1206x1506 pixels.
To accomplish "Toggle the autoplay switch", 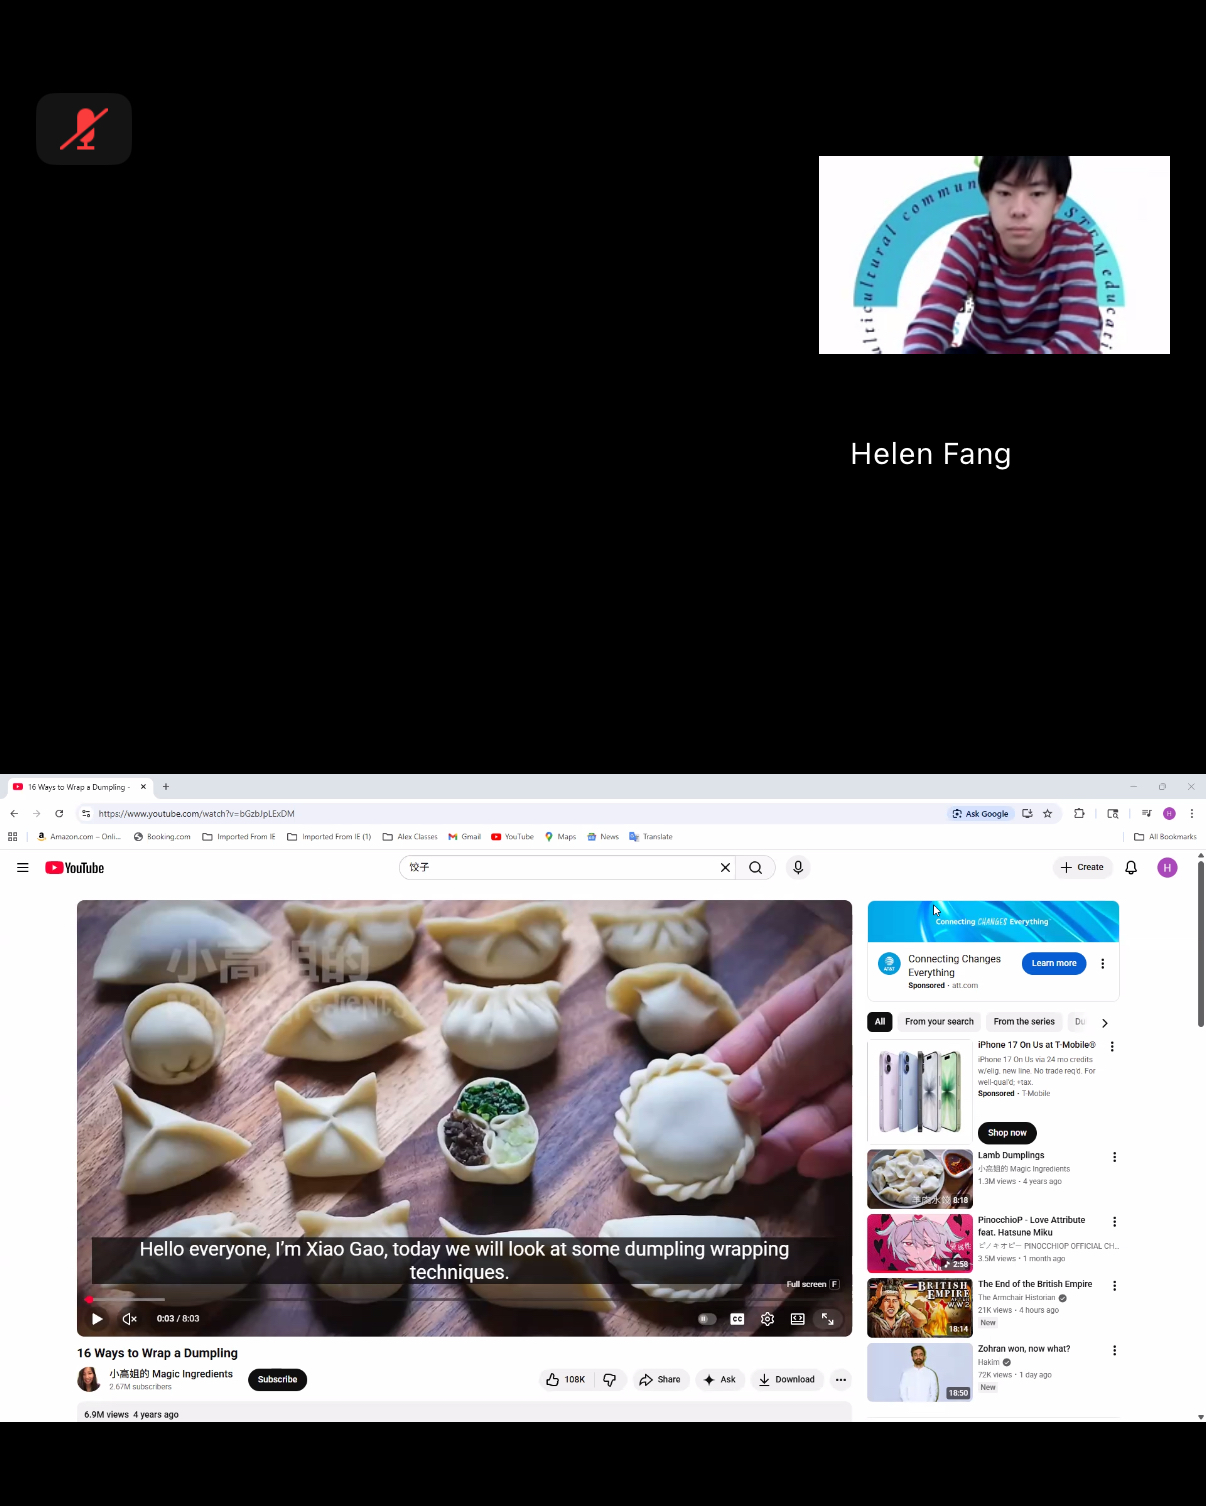I will (706, 1319).
